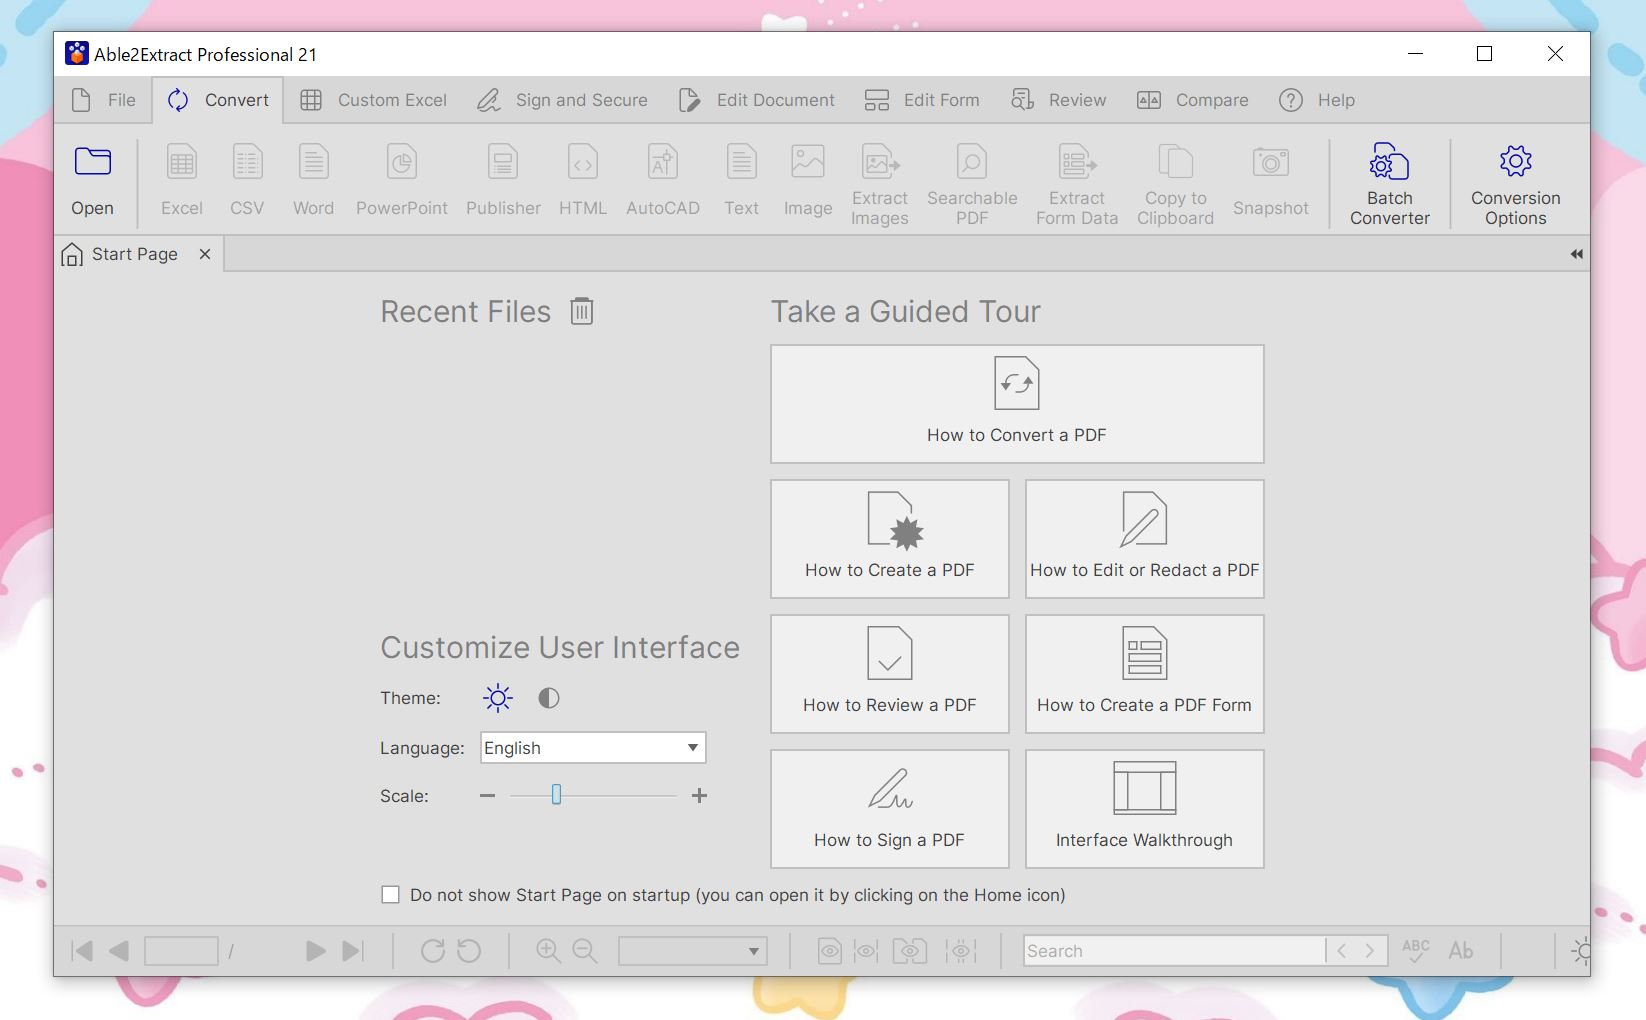Toggle the Ab match case icon
The width and height of the screenshot is (1646, 1020).
click(x=1461, y=951)
